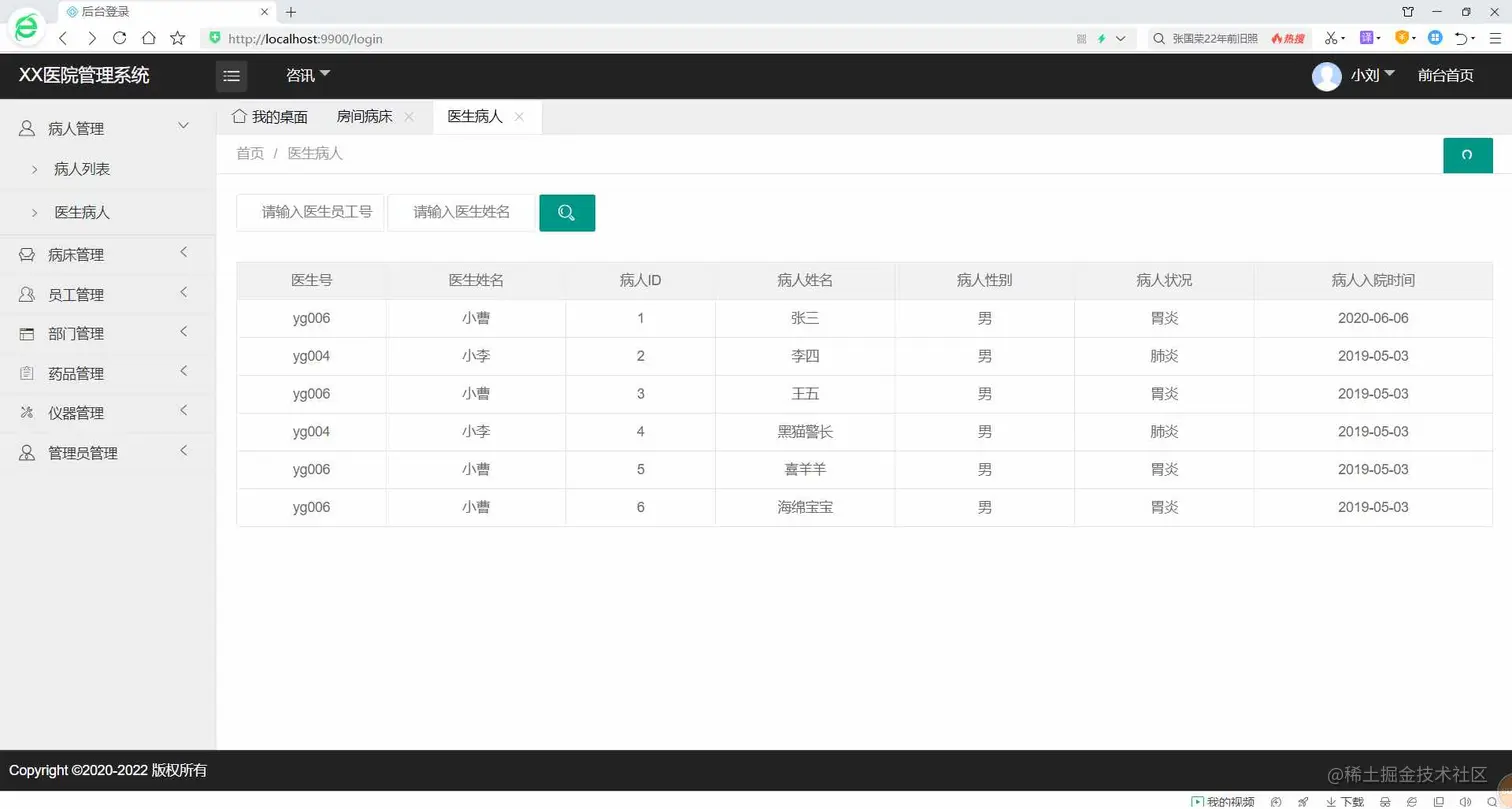This screenshot has width=1512, height=809.
Task: Click the browser back arrow
Action: [63, 38]
